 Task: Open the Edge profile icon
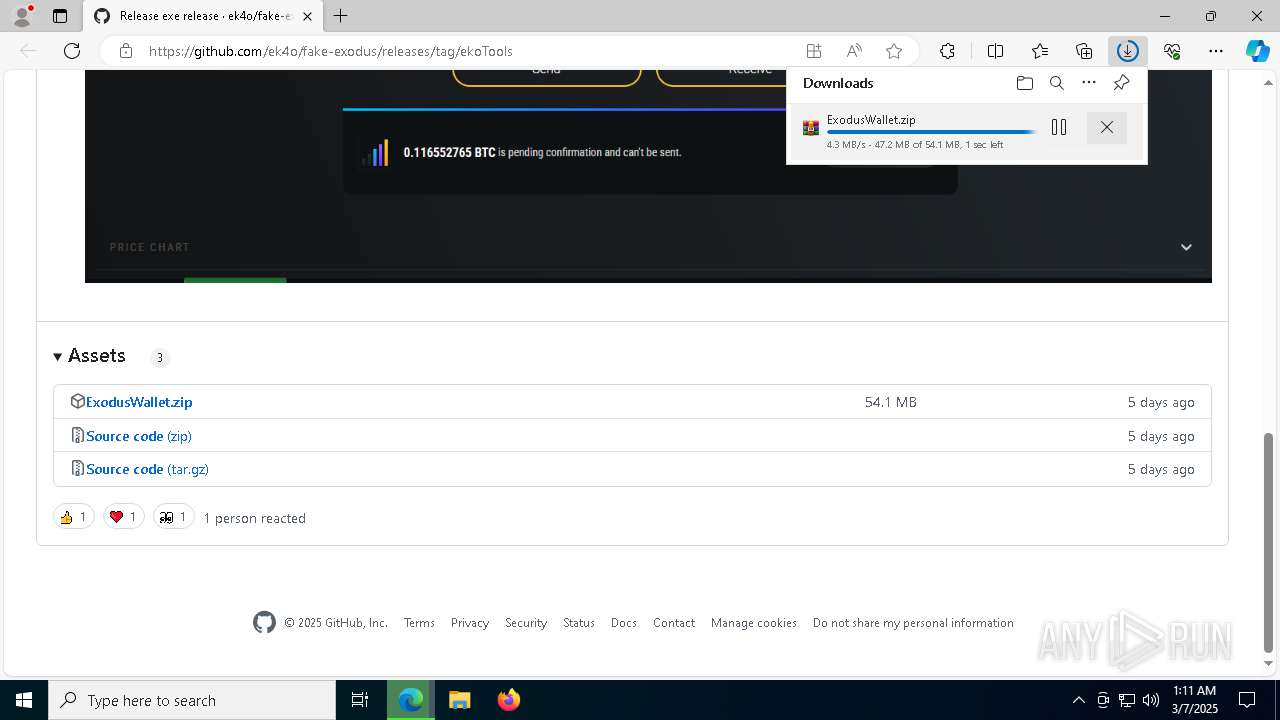tap(22, 16)
